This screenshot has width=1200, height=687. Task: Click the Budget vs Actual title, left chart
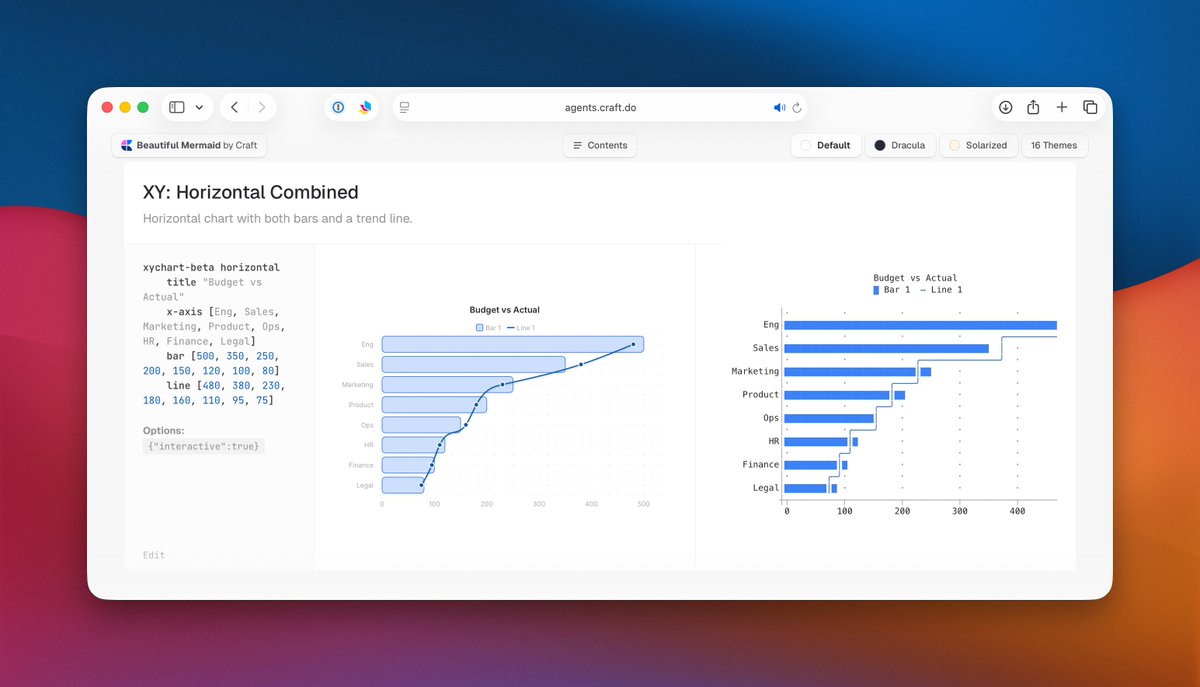504,310
